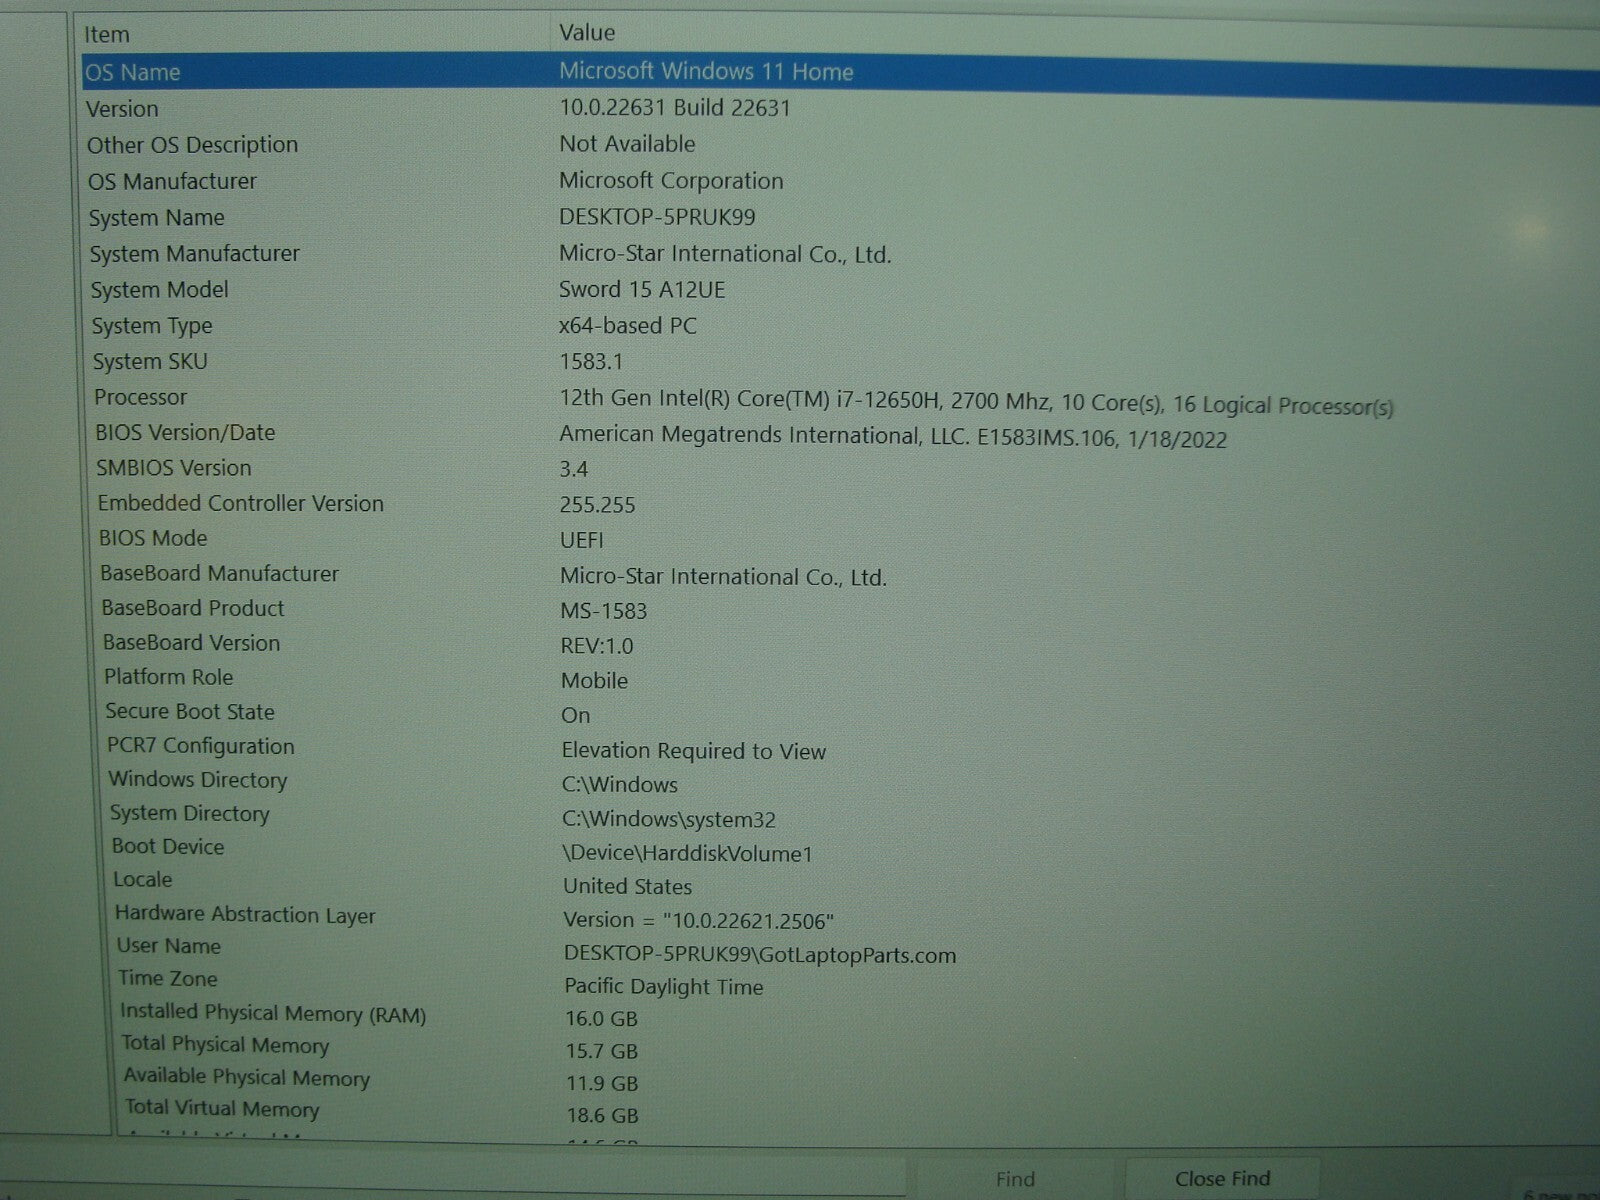Sort by the Item column header
Screen dimensions: 1600x1200
tap(107, 34)
